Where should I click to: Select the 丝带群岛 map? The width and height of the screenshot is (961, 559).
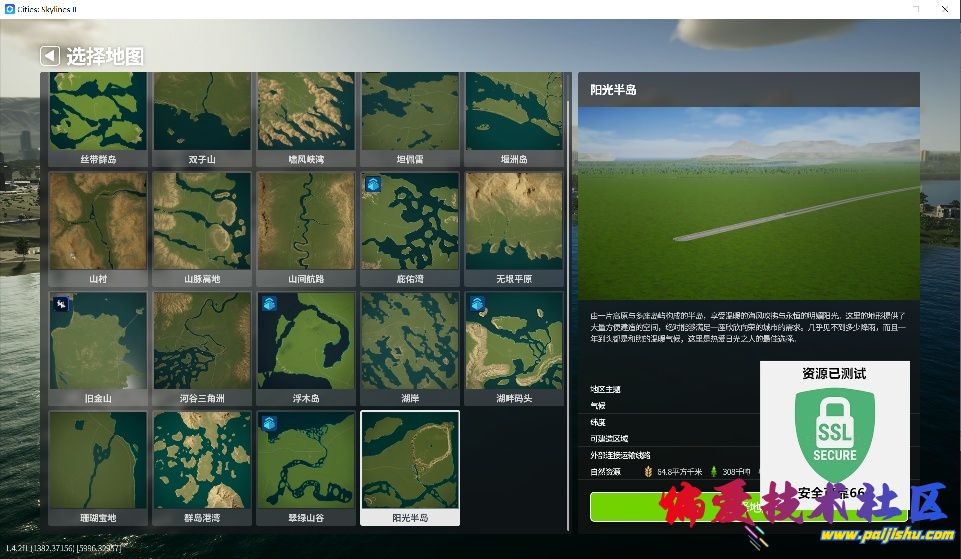(98, 113)
